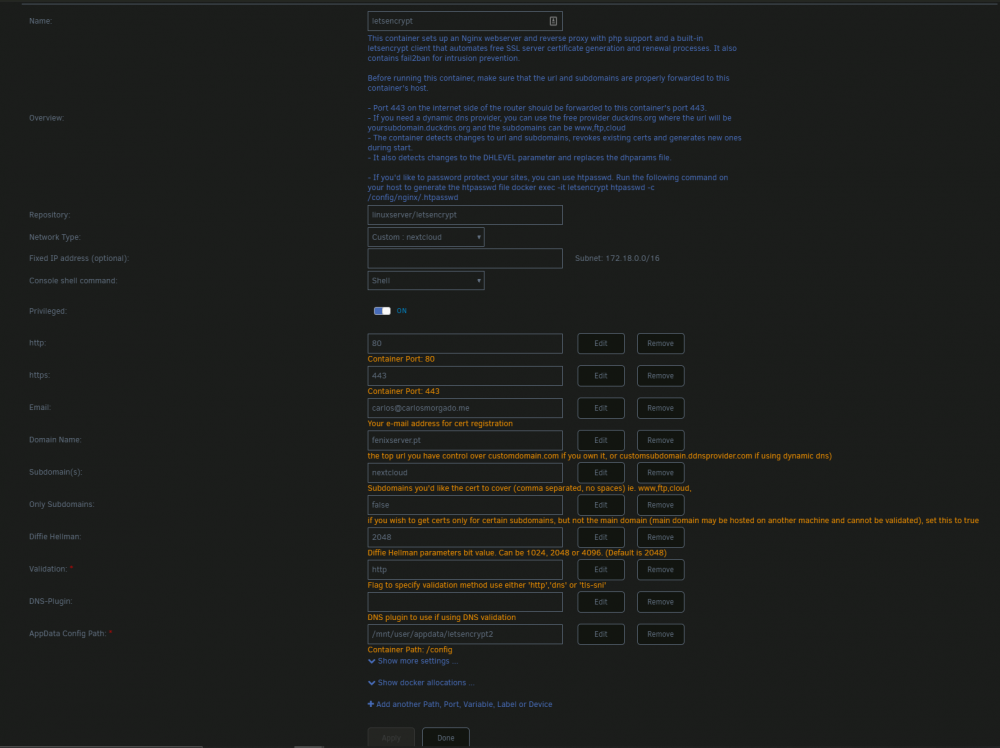The width and height of the screenshot is (1000, 748).
Task: Click the Repository input field
Action: click(465, 215)
